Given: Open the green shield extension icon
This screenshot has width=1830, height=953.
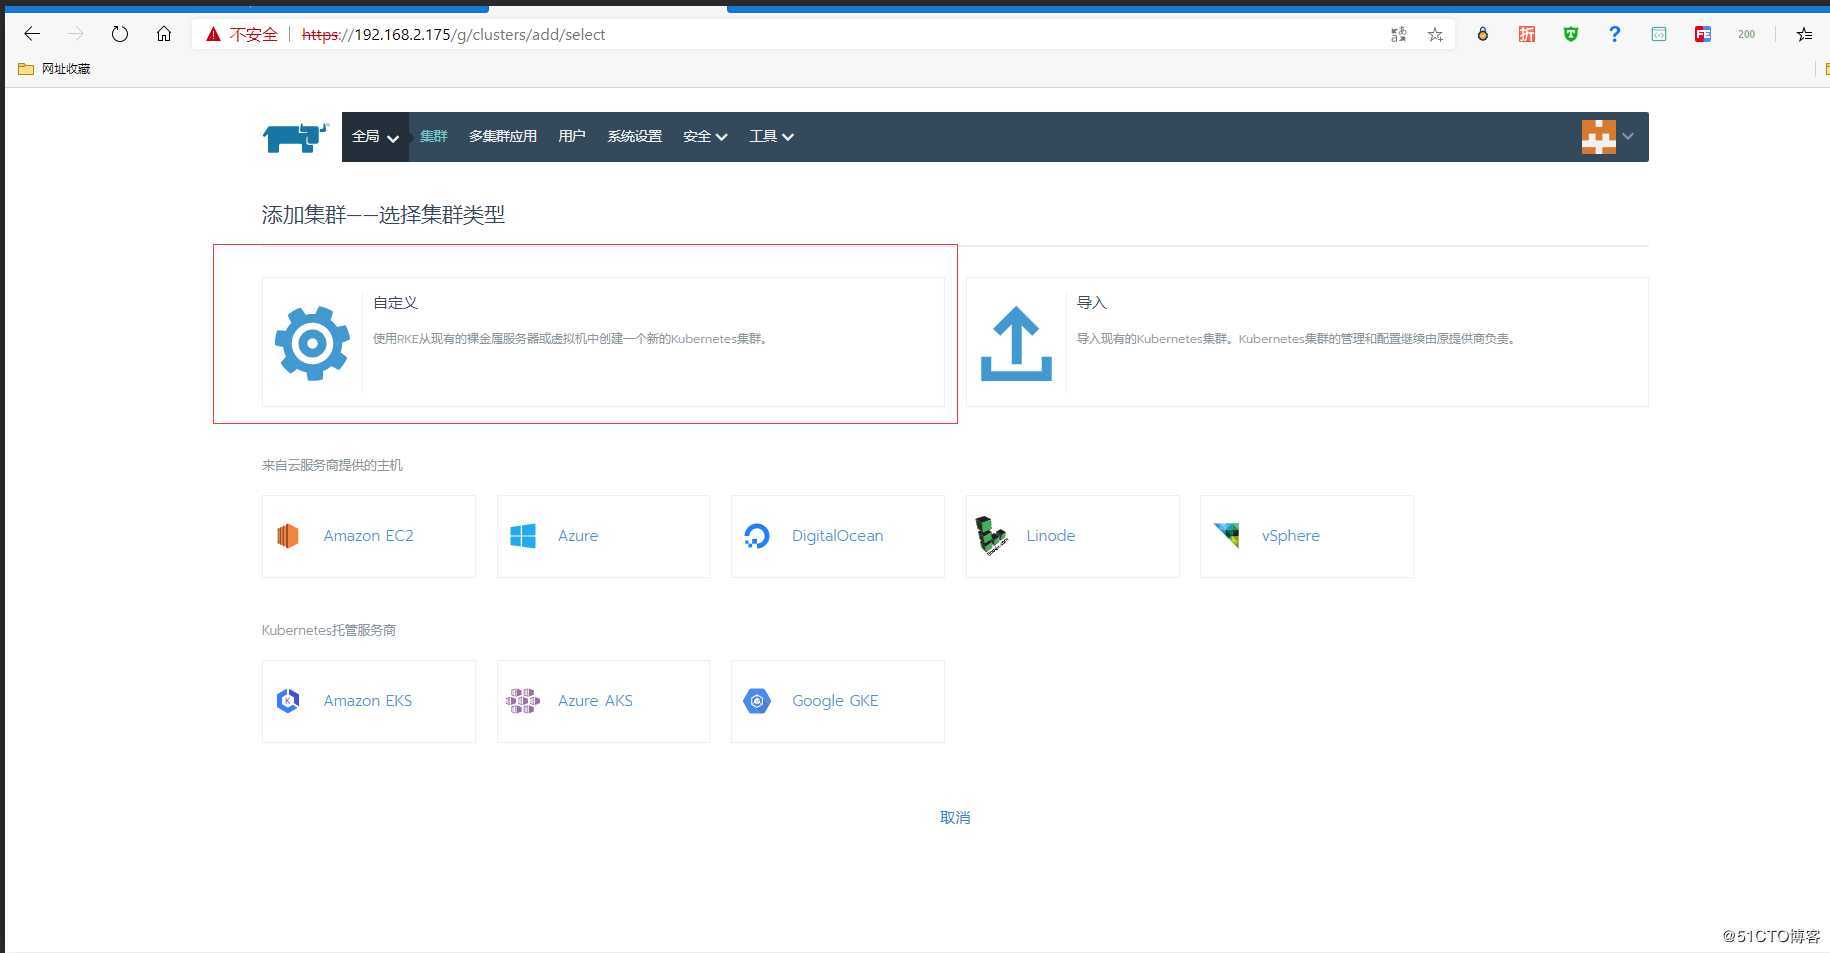Looking at the screenshot, I should tap(1571, 34).
